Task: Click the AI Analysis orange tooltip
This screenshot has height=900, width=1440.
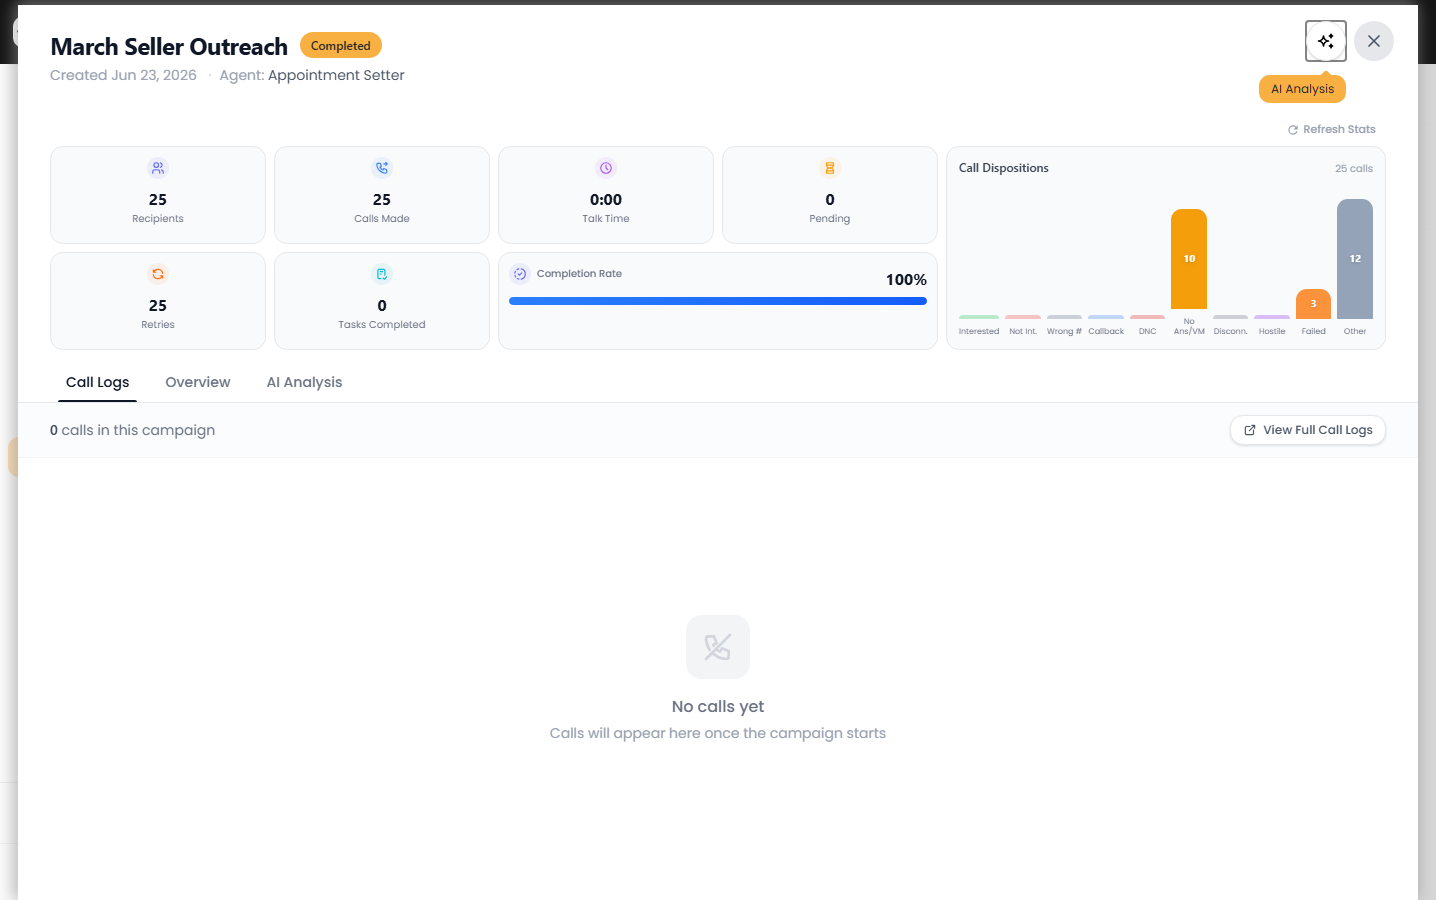Action: click(1302, 89)
